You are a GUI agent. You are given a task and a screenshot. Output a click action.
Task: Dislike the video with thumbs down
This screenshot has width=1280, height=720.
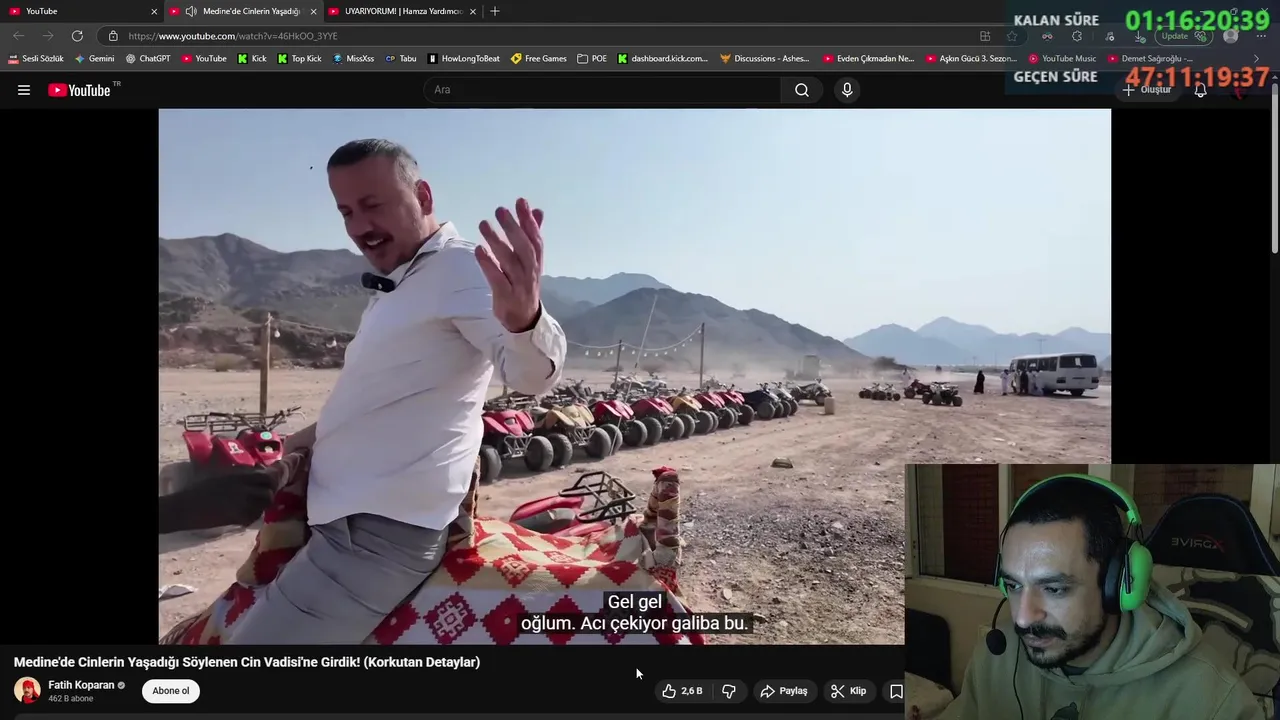coord(729,691)
